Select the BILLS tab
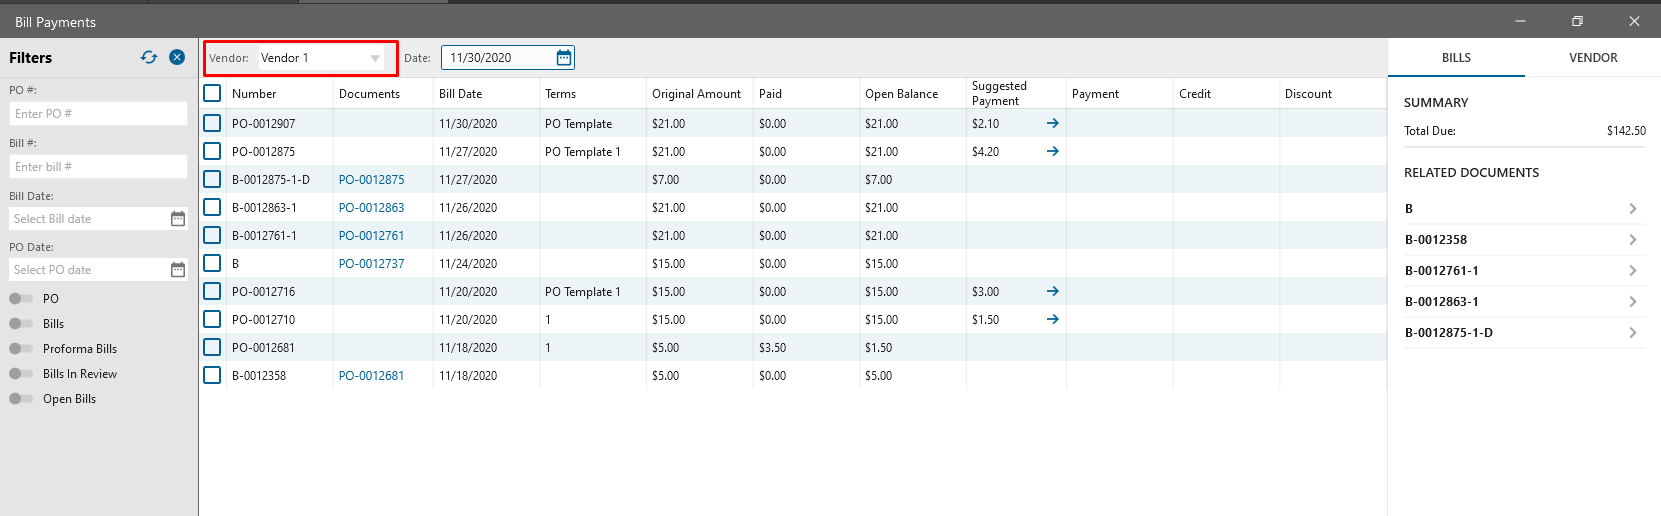The width and height of the screenshot is (1661, 516). click(x=1456, y=58)
